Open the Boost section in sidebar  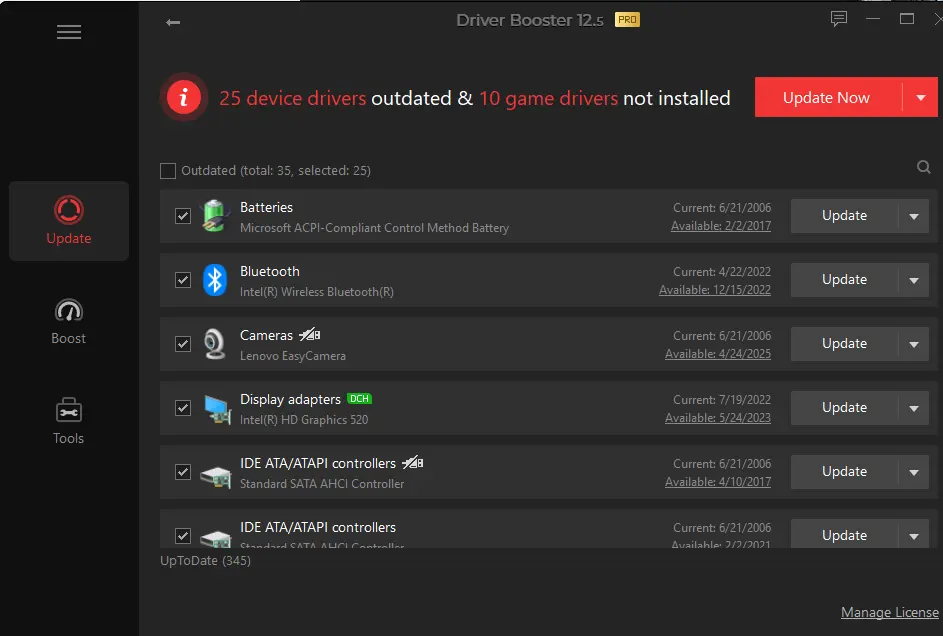click(69, 321)
